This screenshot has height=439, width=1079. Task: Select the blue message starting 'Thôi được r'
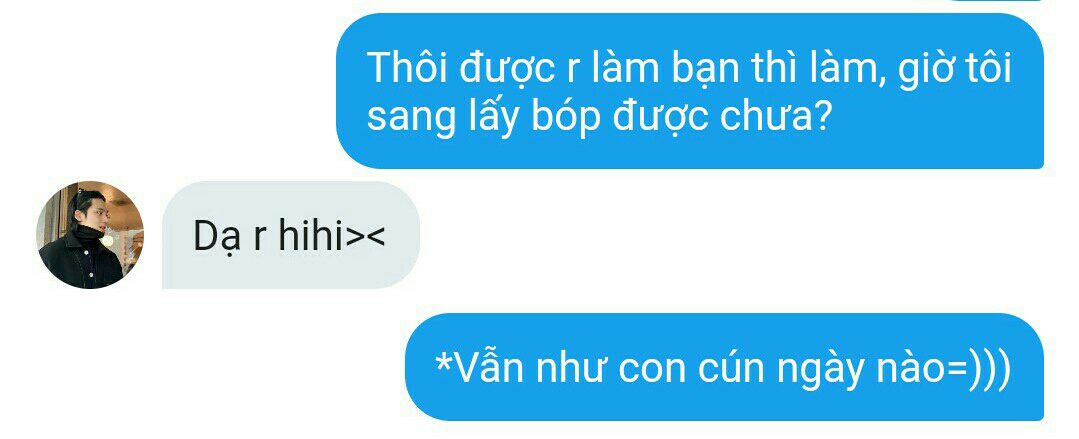[x=690, y=91]
